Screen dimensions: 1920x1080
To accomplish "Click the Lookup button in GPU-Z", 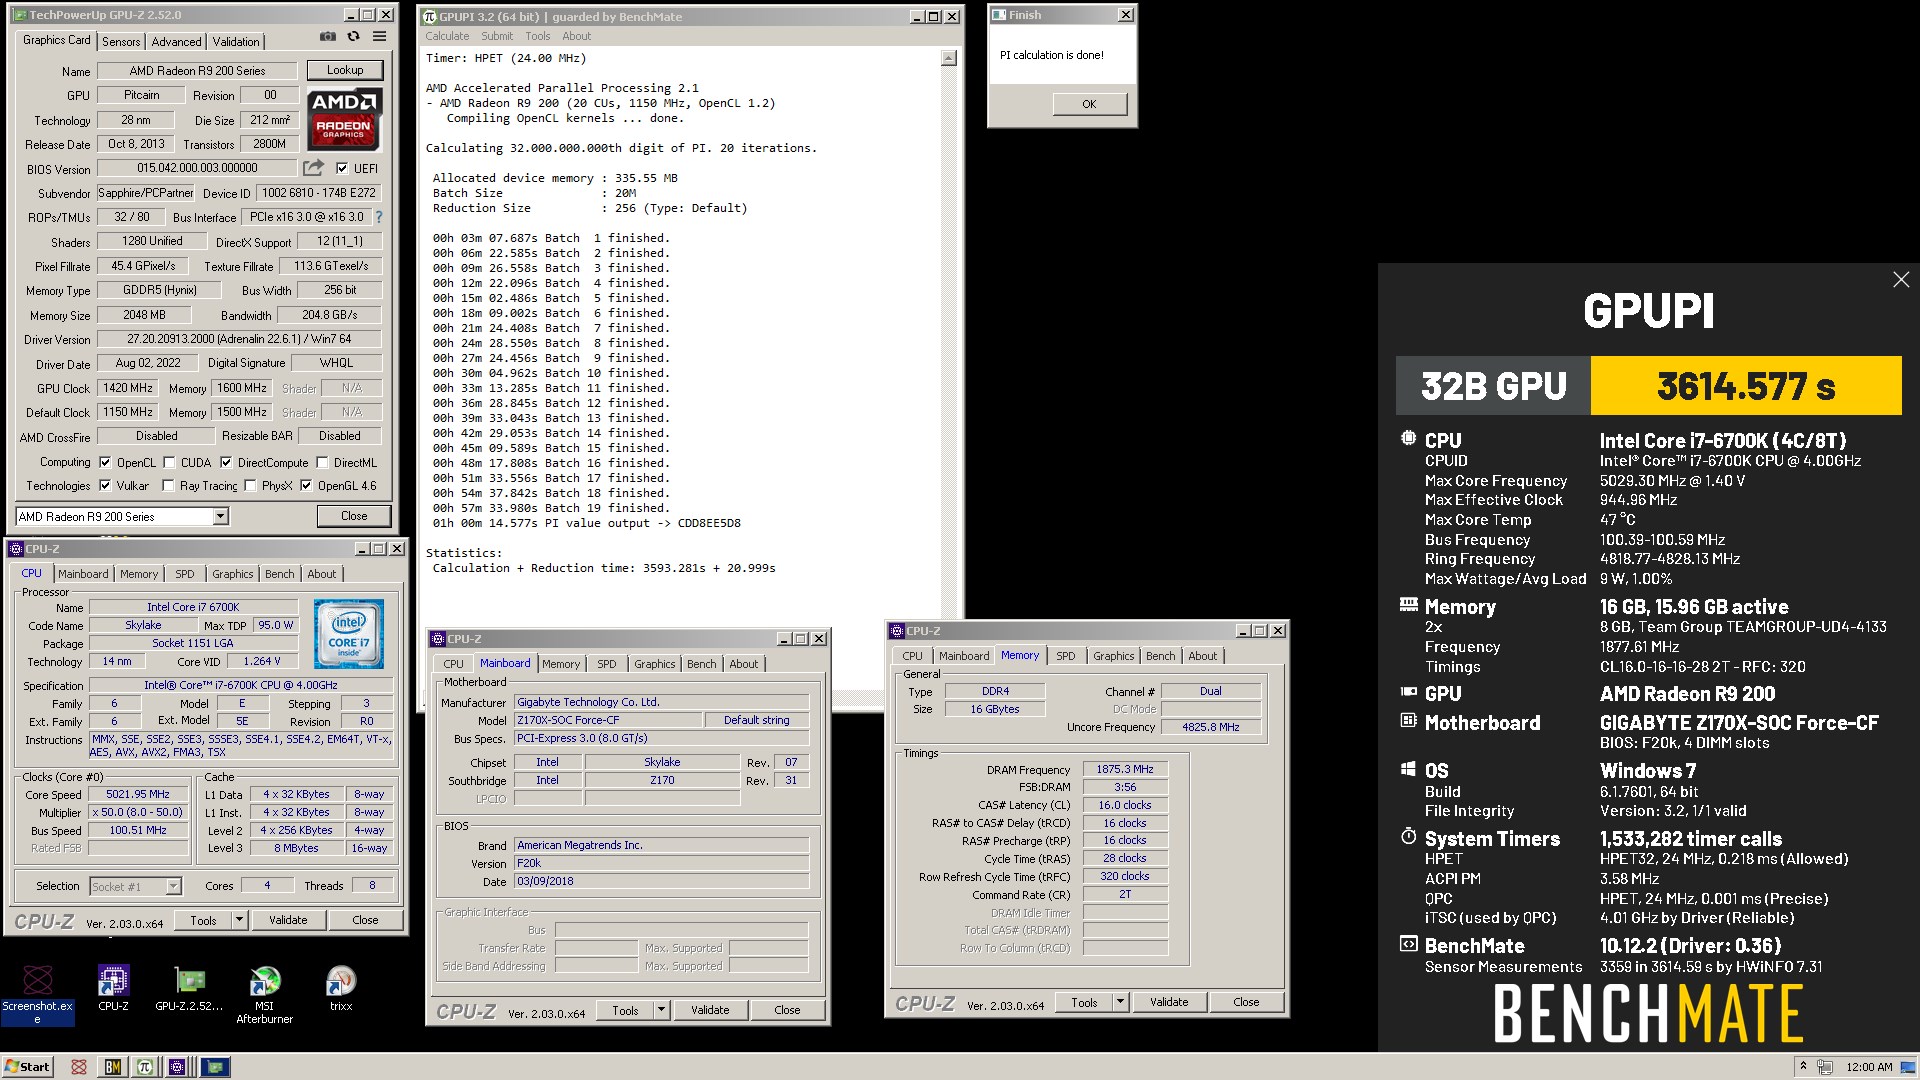I will tap(345, 70).
